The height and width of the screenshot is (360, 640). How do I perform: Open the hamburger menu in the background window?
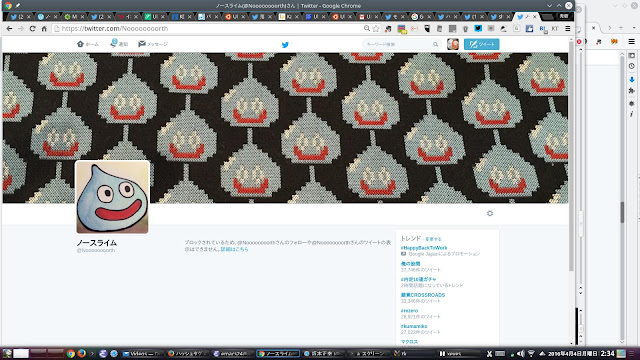point(631,41)
